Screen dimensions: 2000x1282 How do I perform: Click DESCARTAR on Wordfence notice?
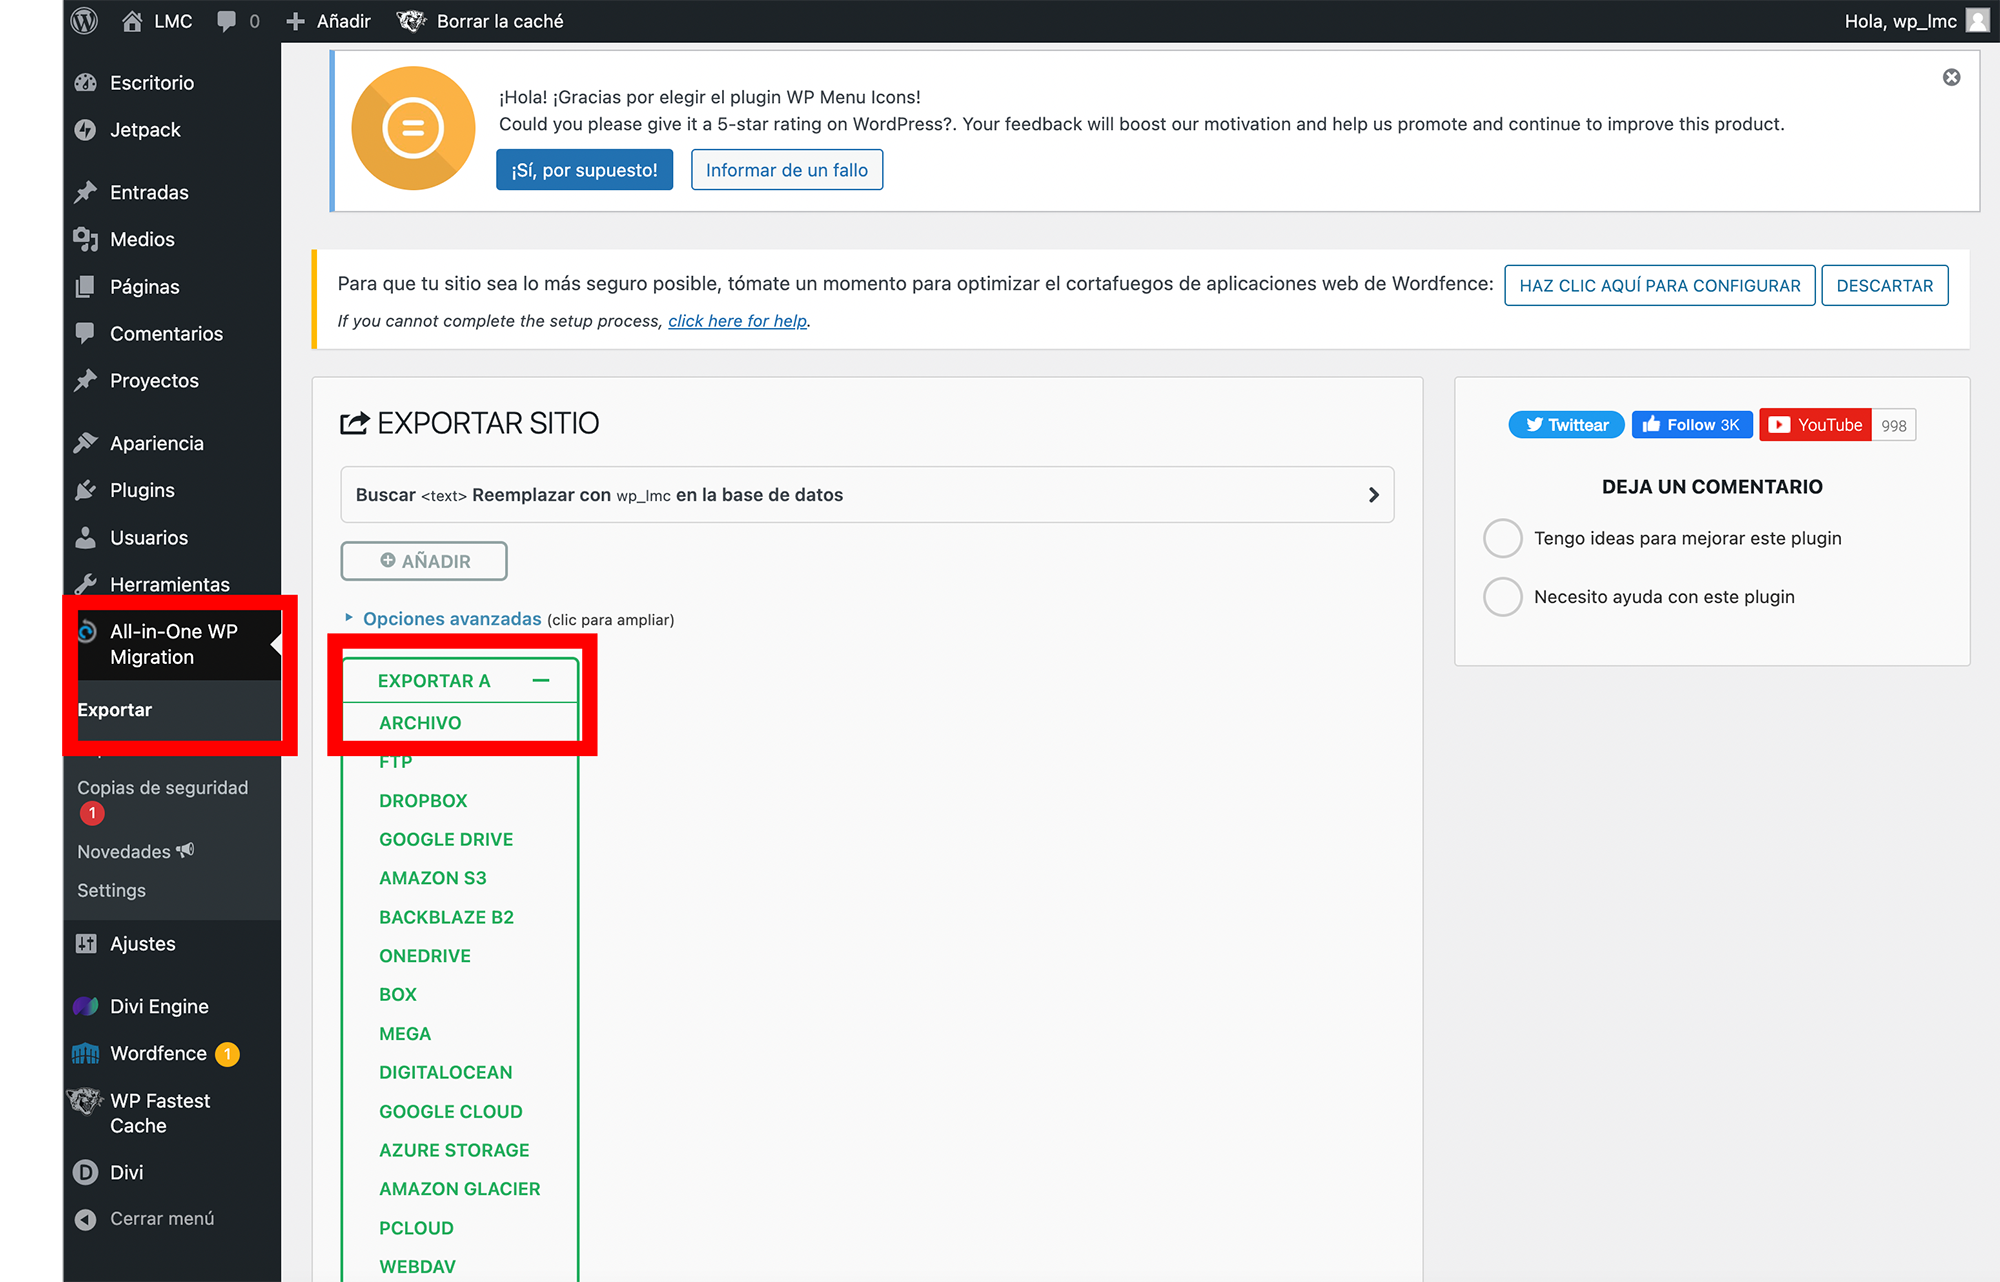point(1885,285)
